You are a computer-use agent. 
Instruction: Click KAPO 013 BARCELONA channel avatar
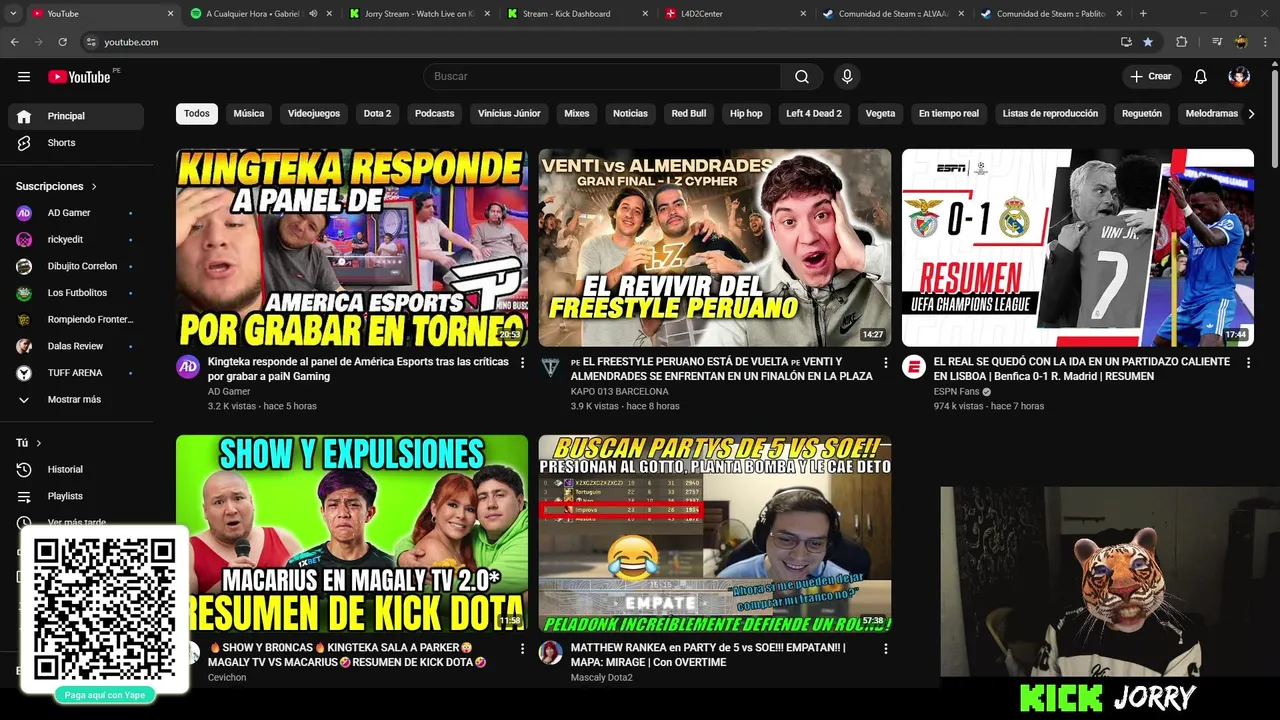pos(551,367)
